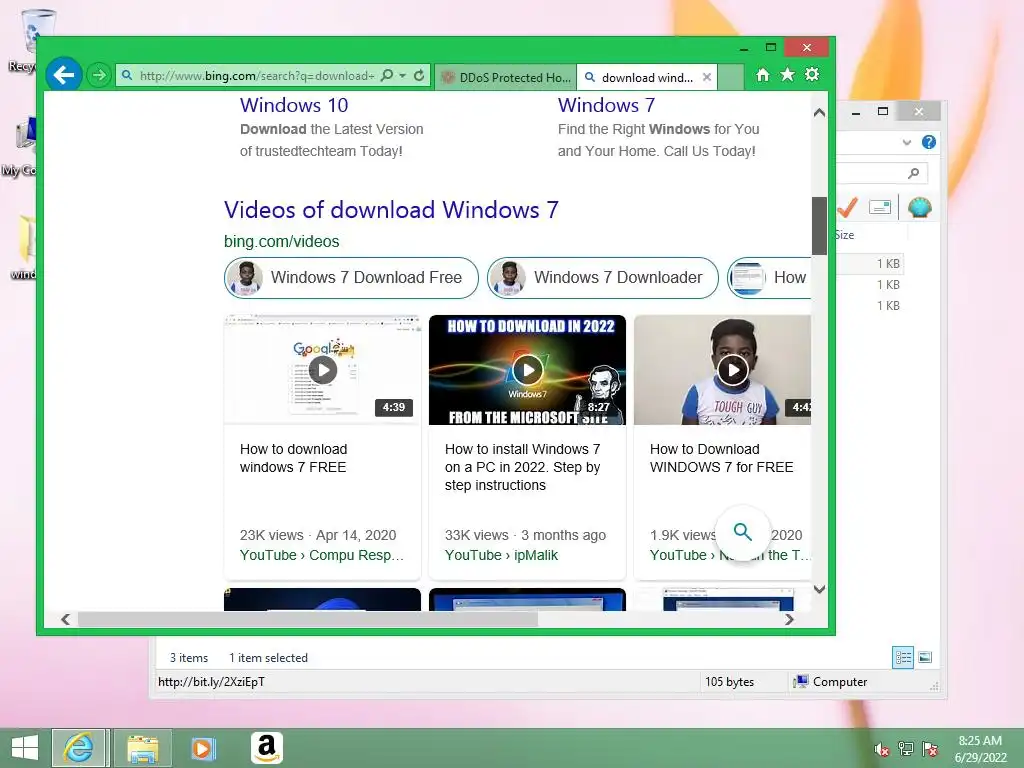Open Videos of download Windows 7 heading
Viewport: 1024px width, 768px height.
pos(391,210)
